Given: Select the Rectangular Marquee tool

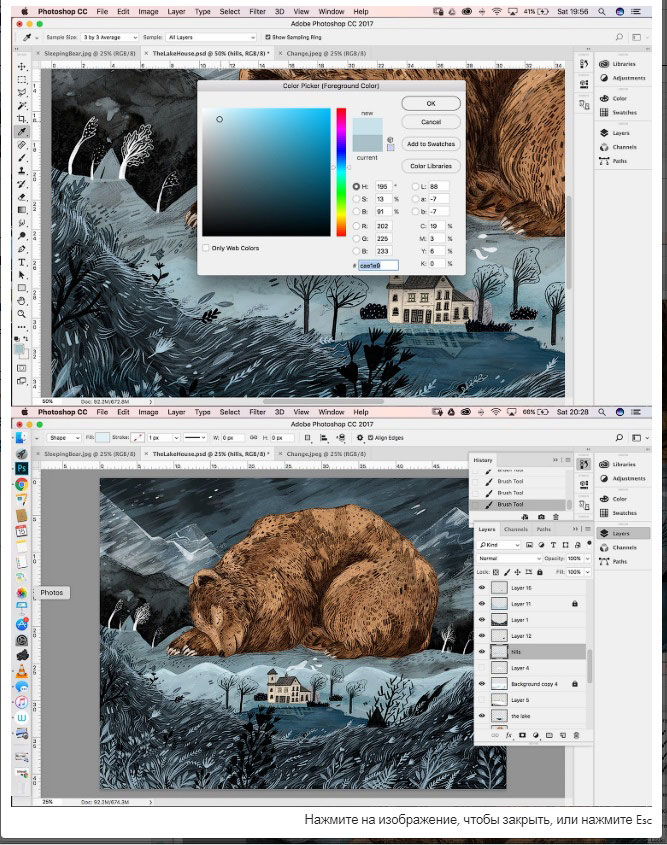Looking at the screenshot, I should coord(22,80).
